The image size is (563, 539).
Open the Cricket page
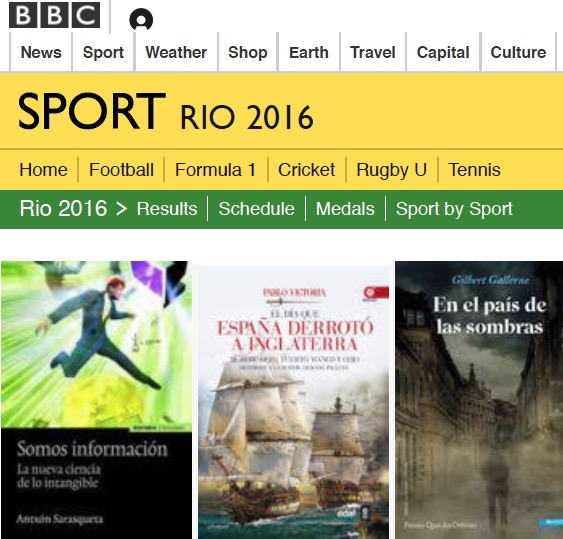(x=306, y=169)
